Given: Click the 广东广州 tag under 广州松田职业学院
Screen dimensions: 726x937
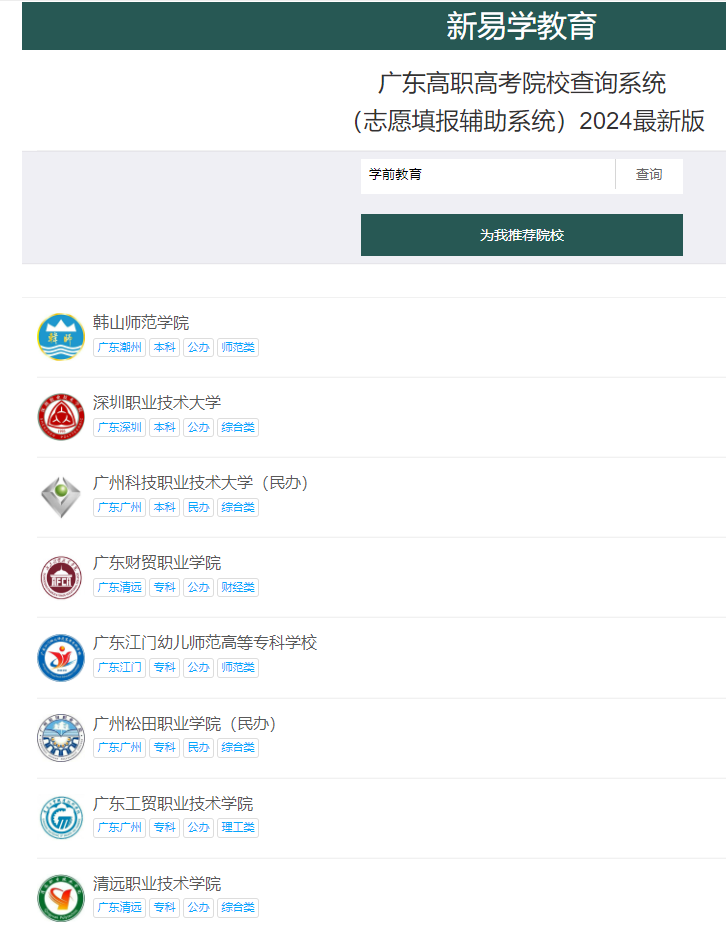Looking at the screenshot, I should pyautogui.click(x=120, y=748).
